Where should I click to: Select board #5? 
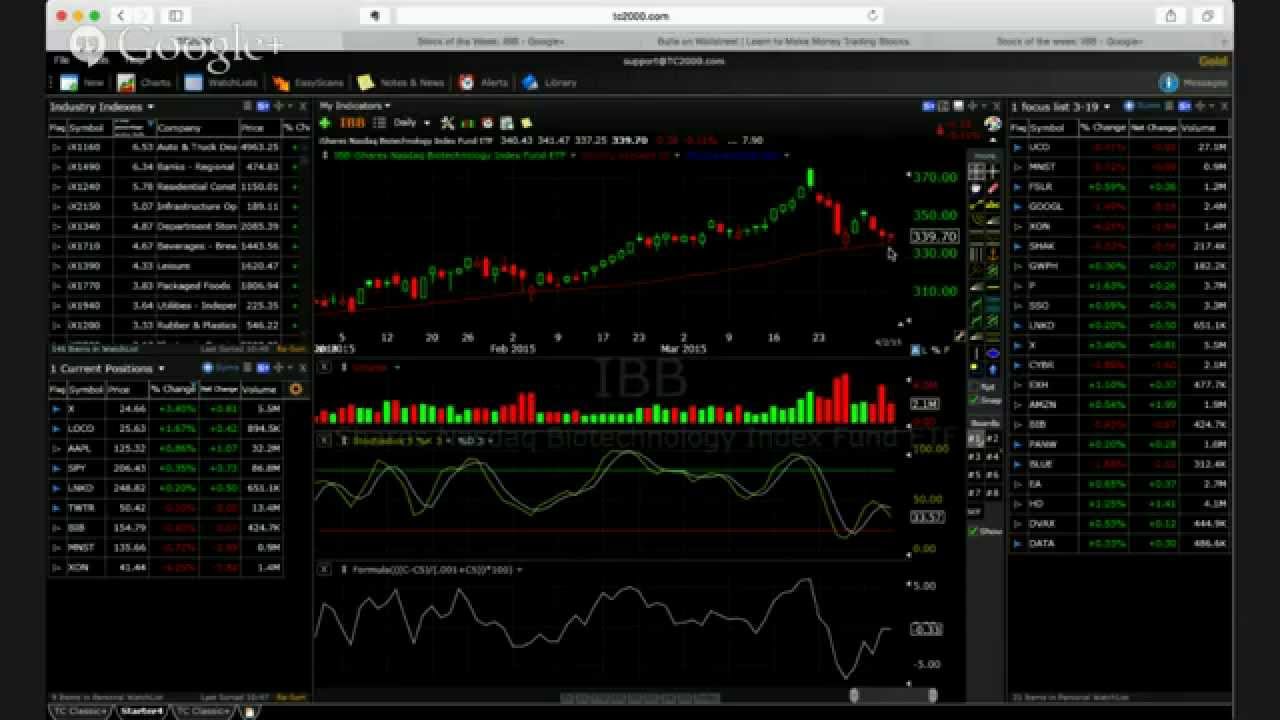click(x=974, y=475)
